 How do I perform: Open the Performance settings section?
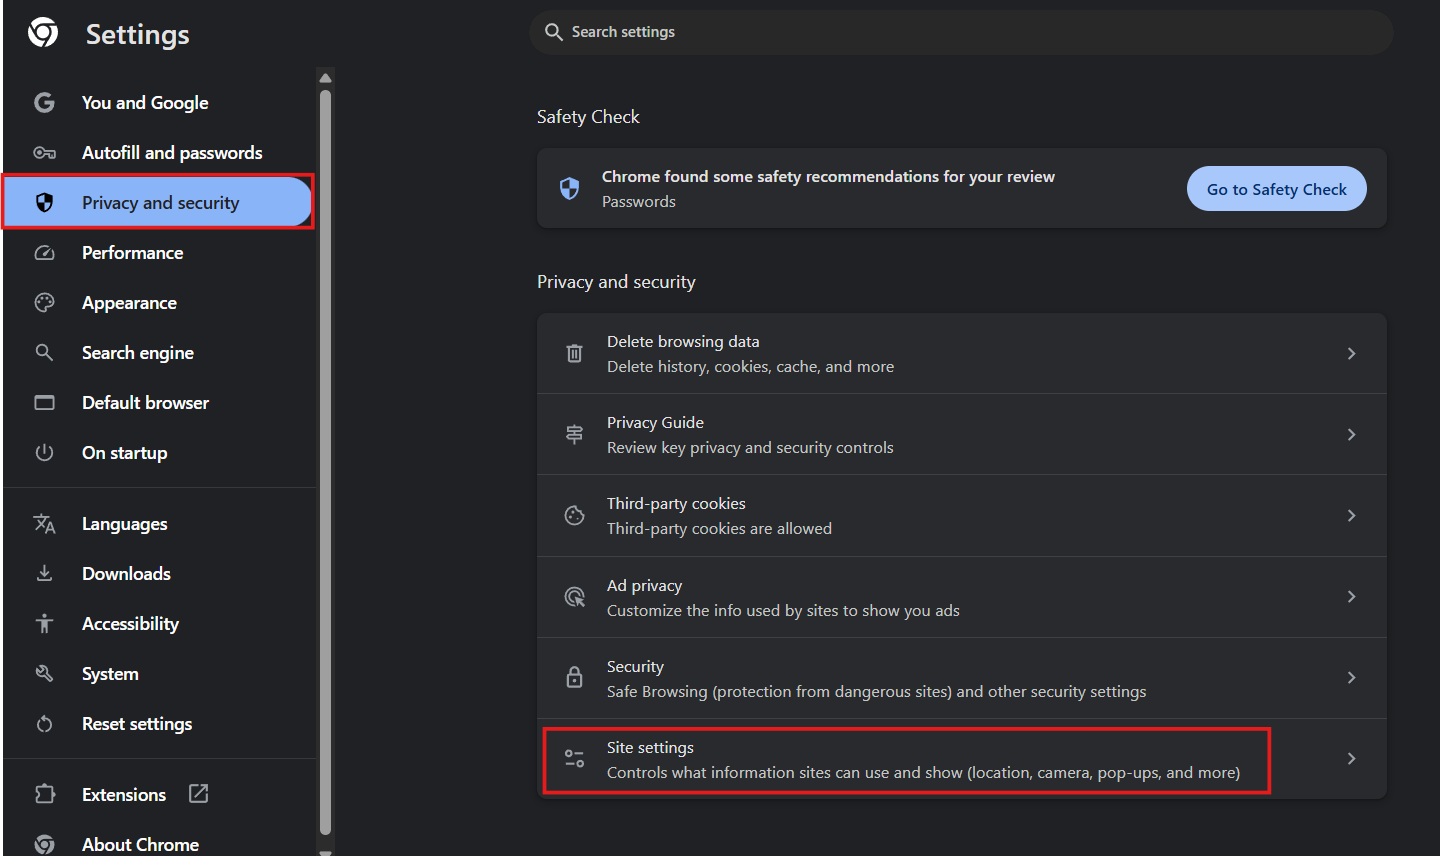[132, 253]
